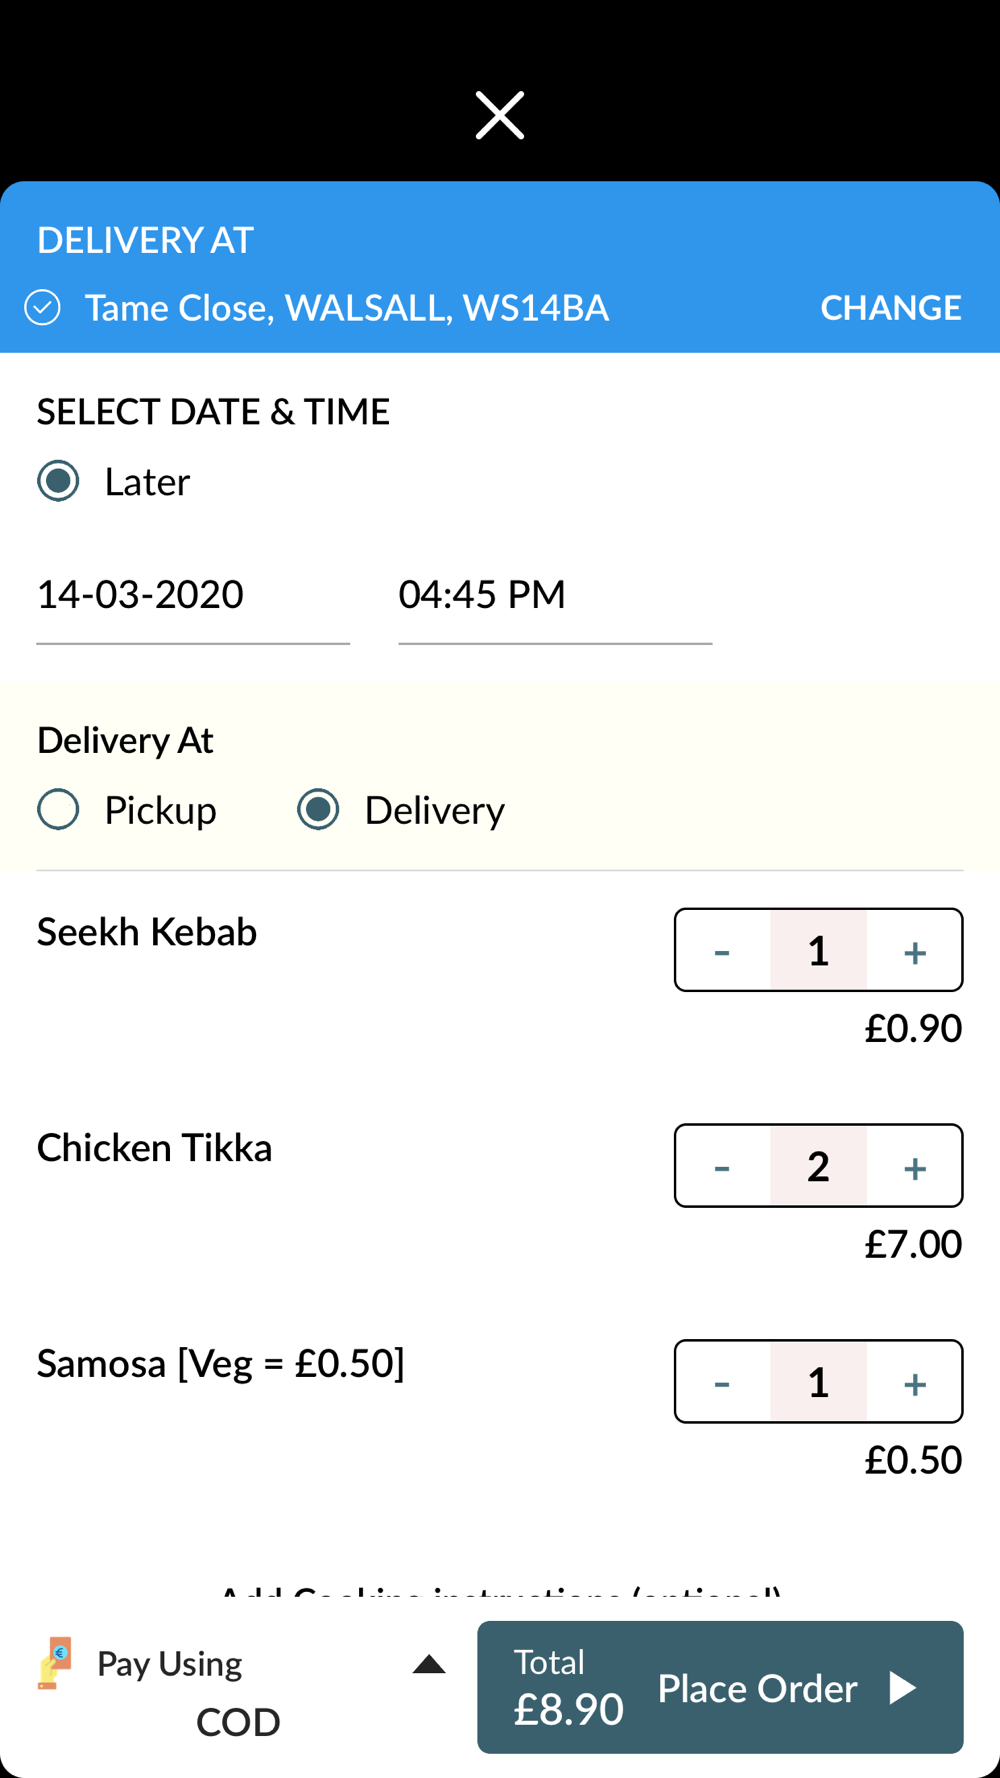Add one more Chicken Tikka with plus
1000x1778 pixels.
pos(914,1167)
